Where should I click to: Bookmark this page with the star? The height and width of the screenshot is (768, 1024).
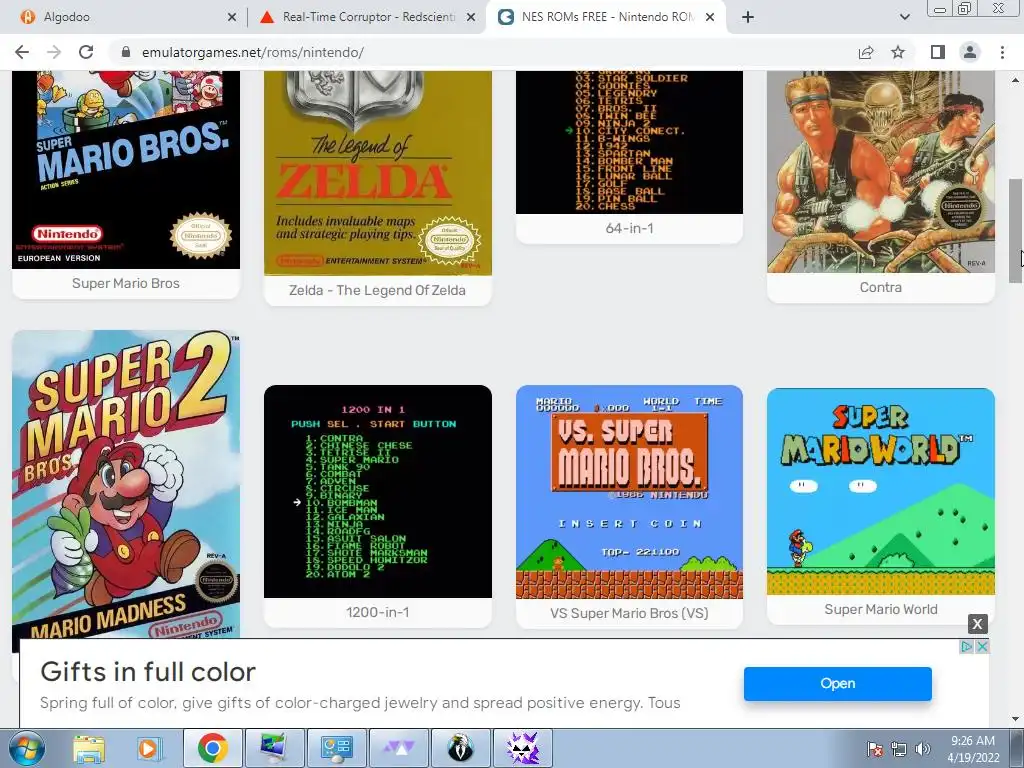(898, 52)
